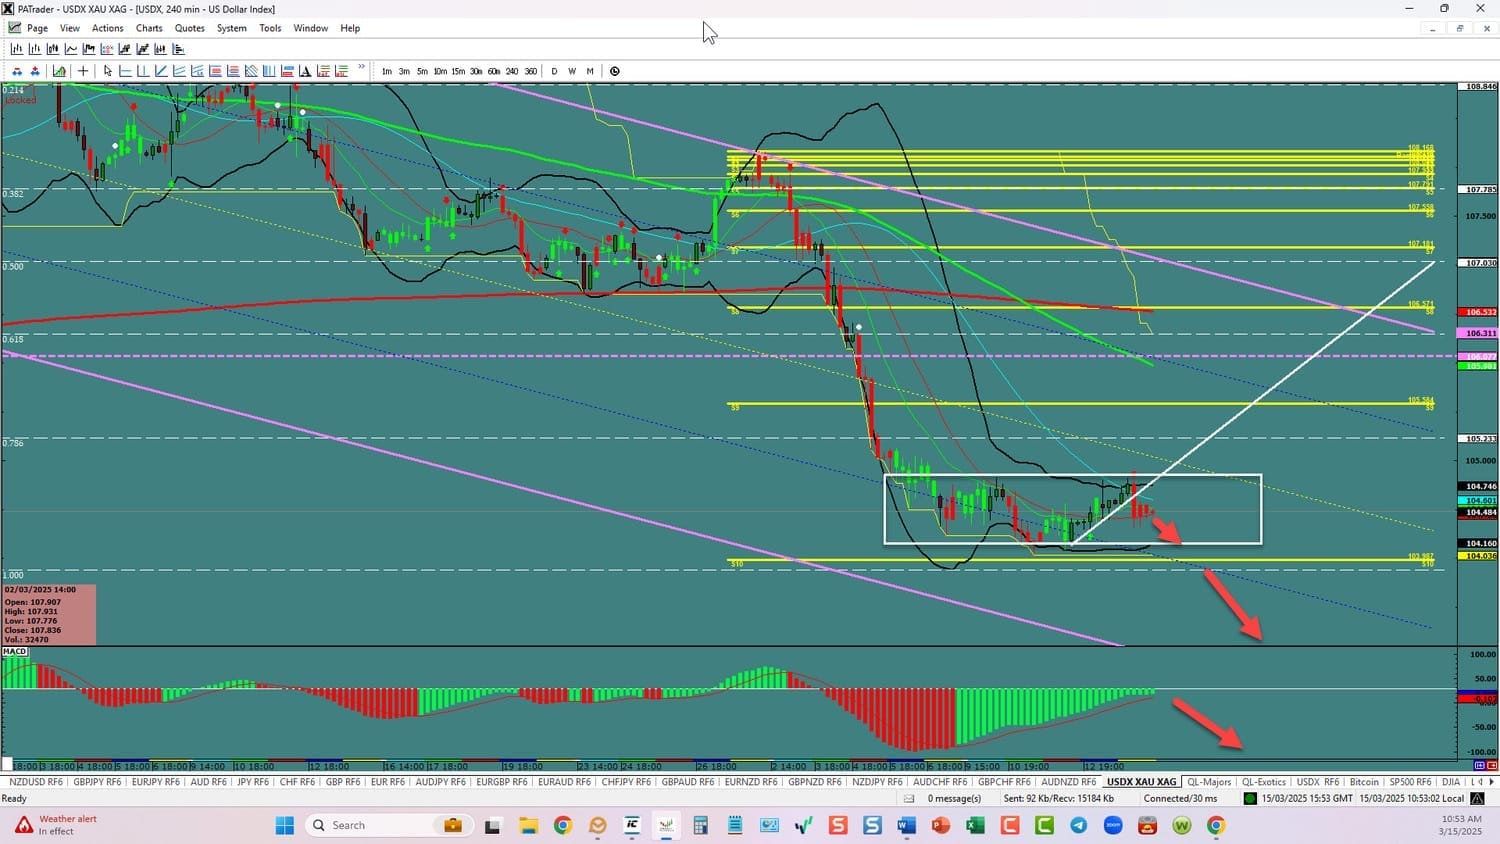Screen dimensions: 1500x844
Task: Select the parallel channel drawing tool
Action: coord(178,70)
